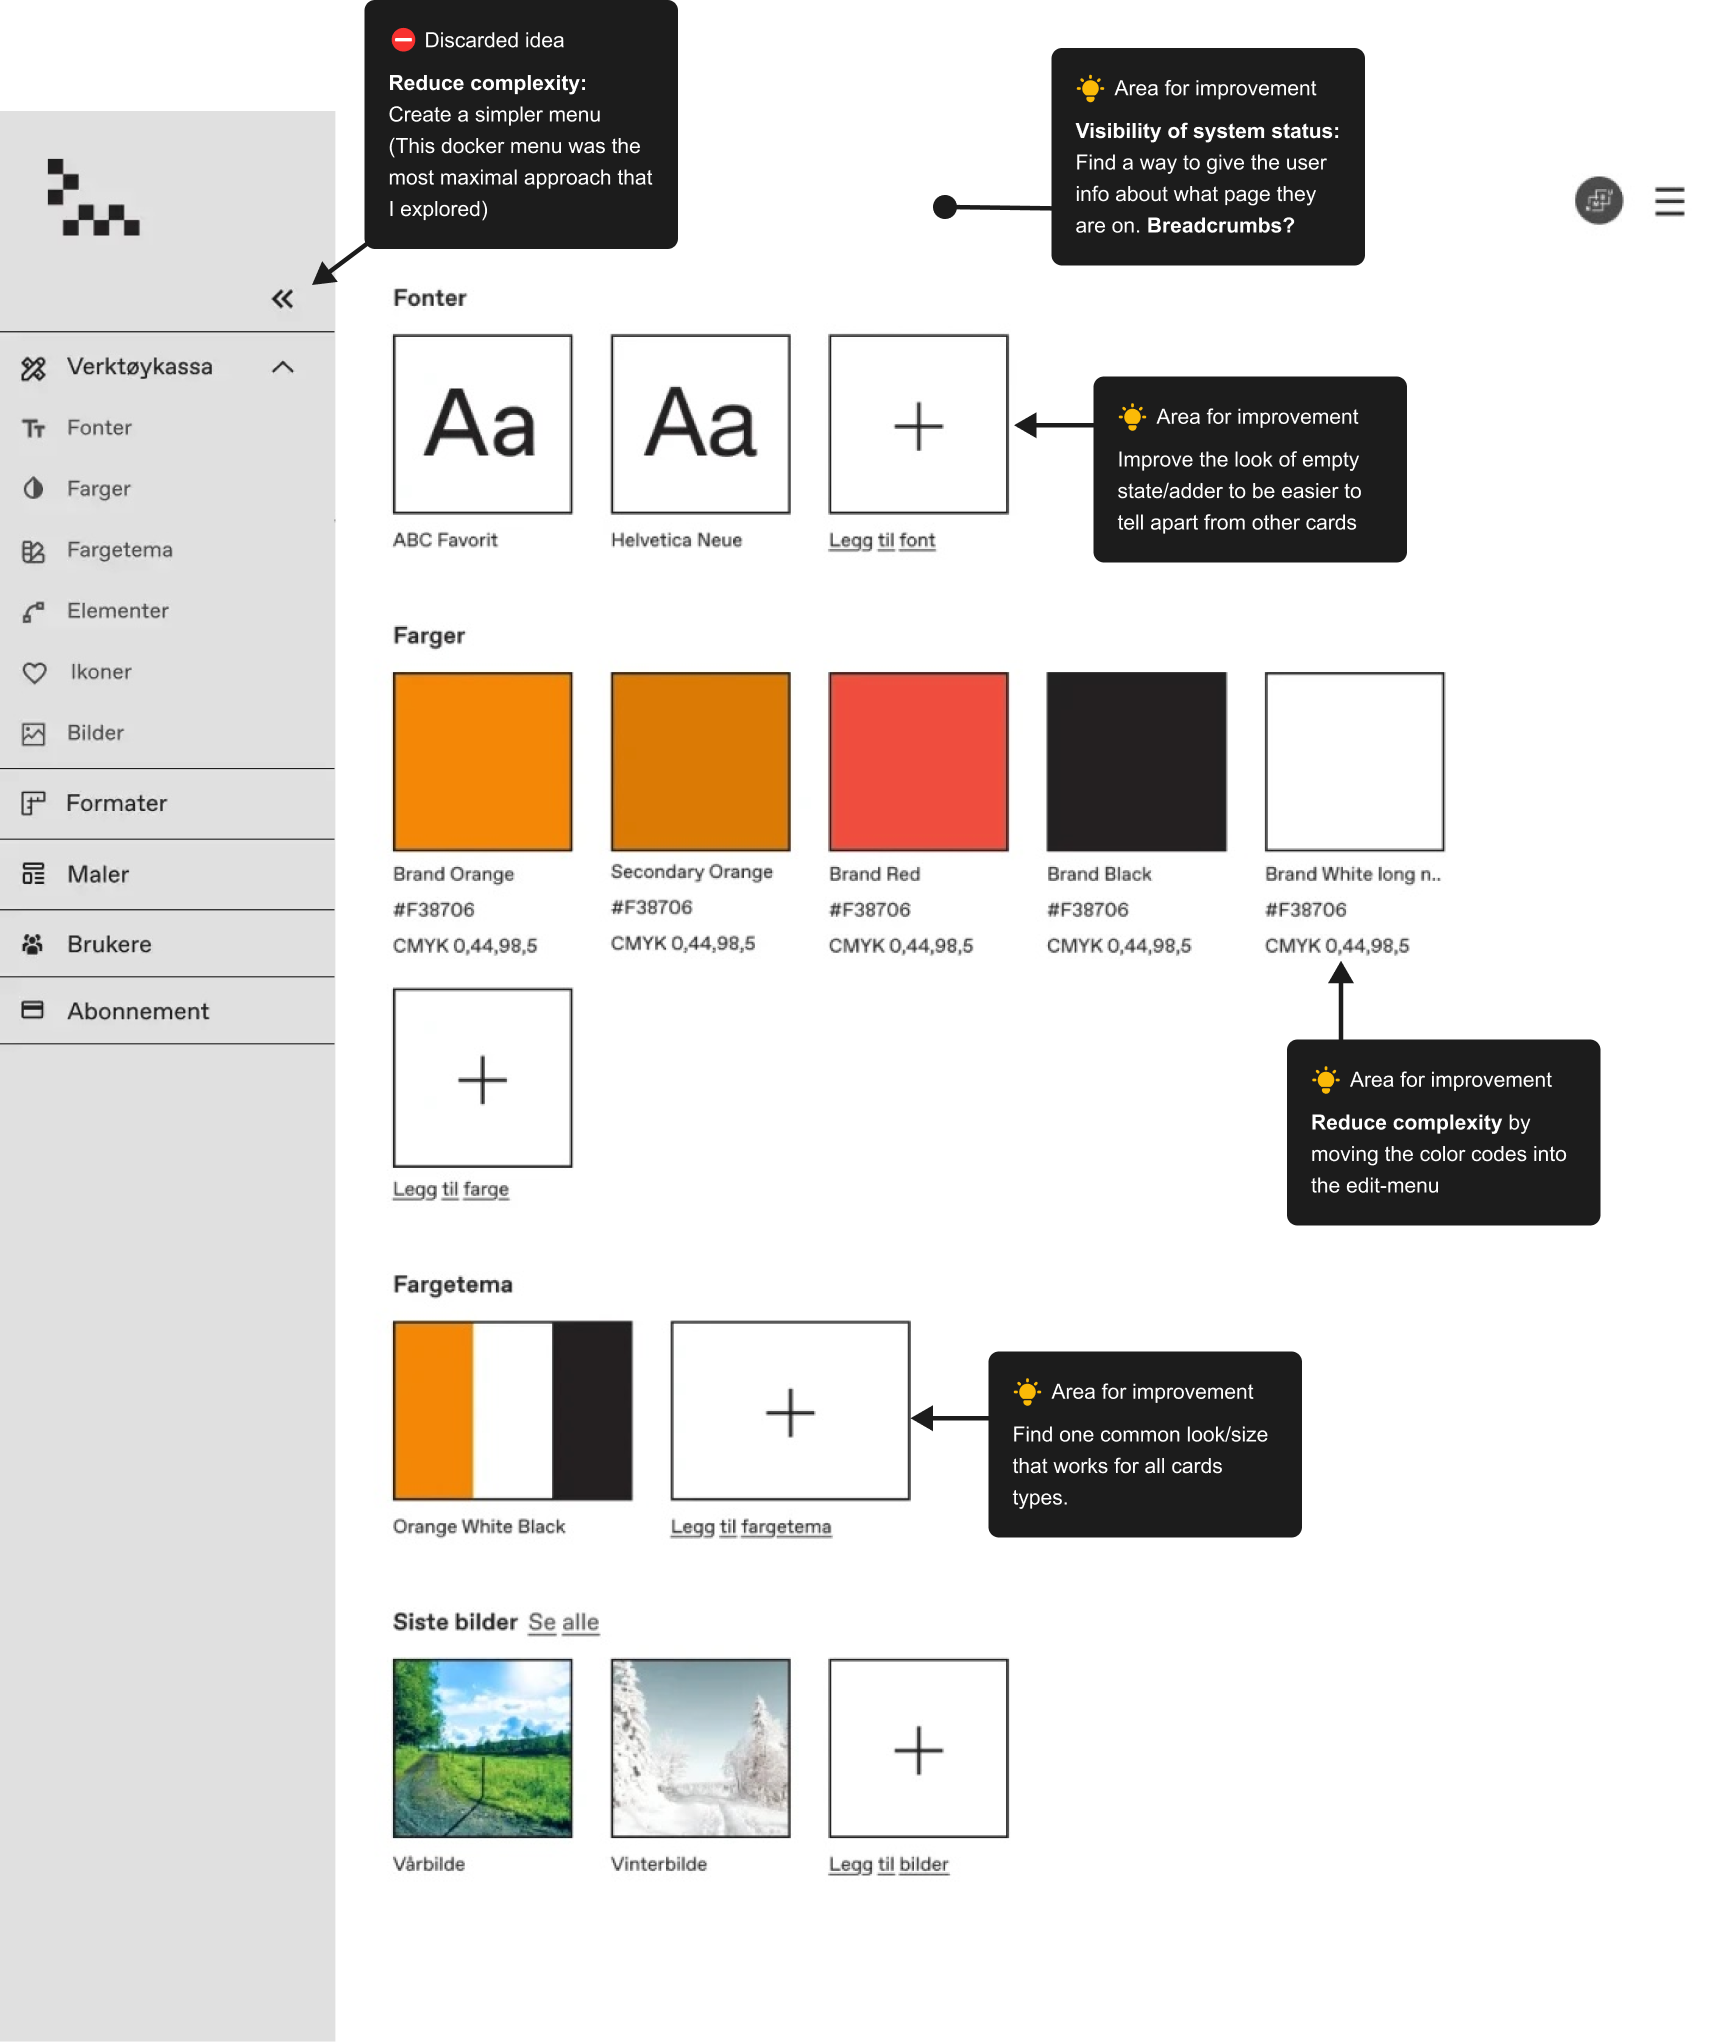
Task: Select the Orange White Black color theme
Action: click(x=513, y=1410)
